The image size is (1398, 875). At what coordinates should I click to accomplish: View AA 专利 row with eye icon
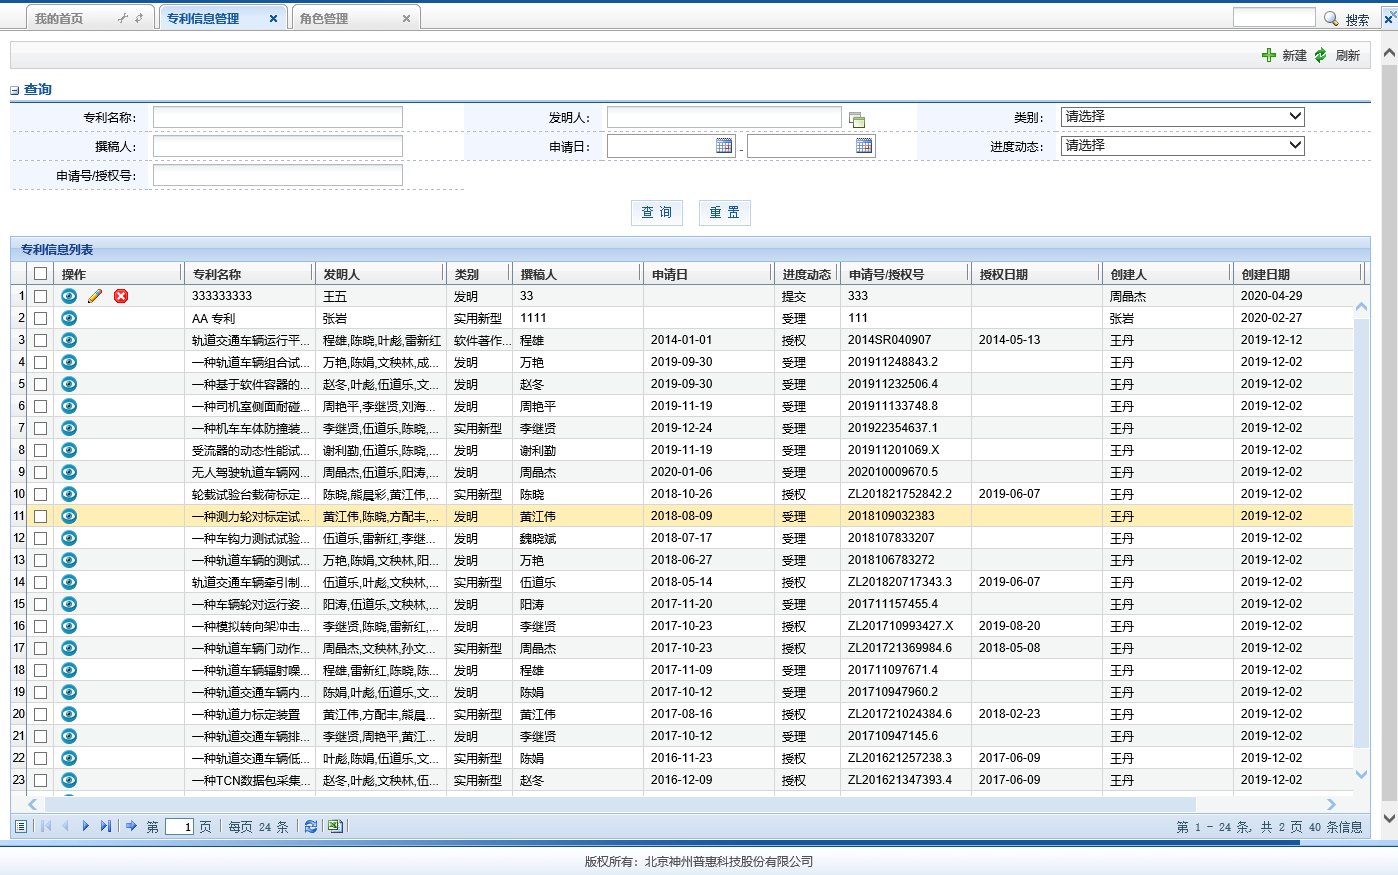click(69, 318)
